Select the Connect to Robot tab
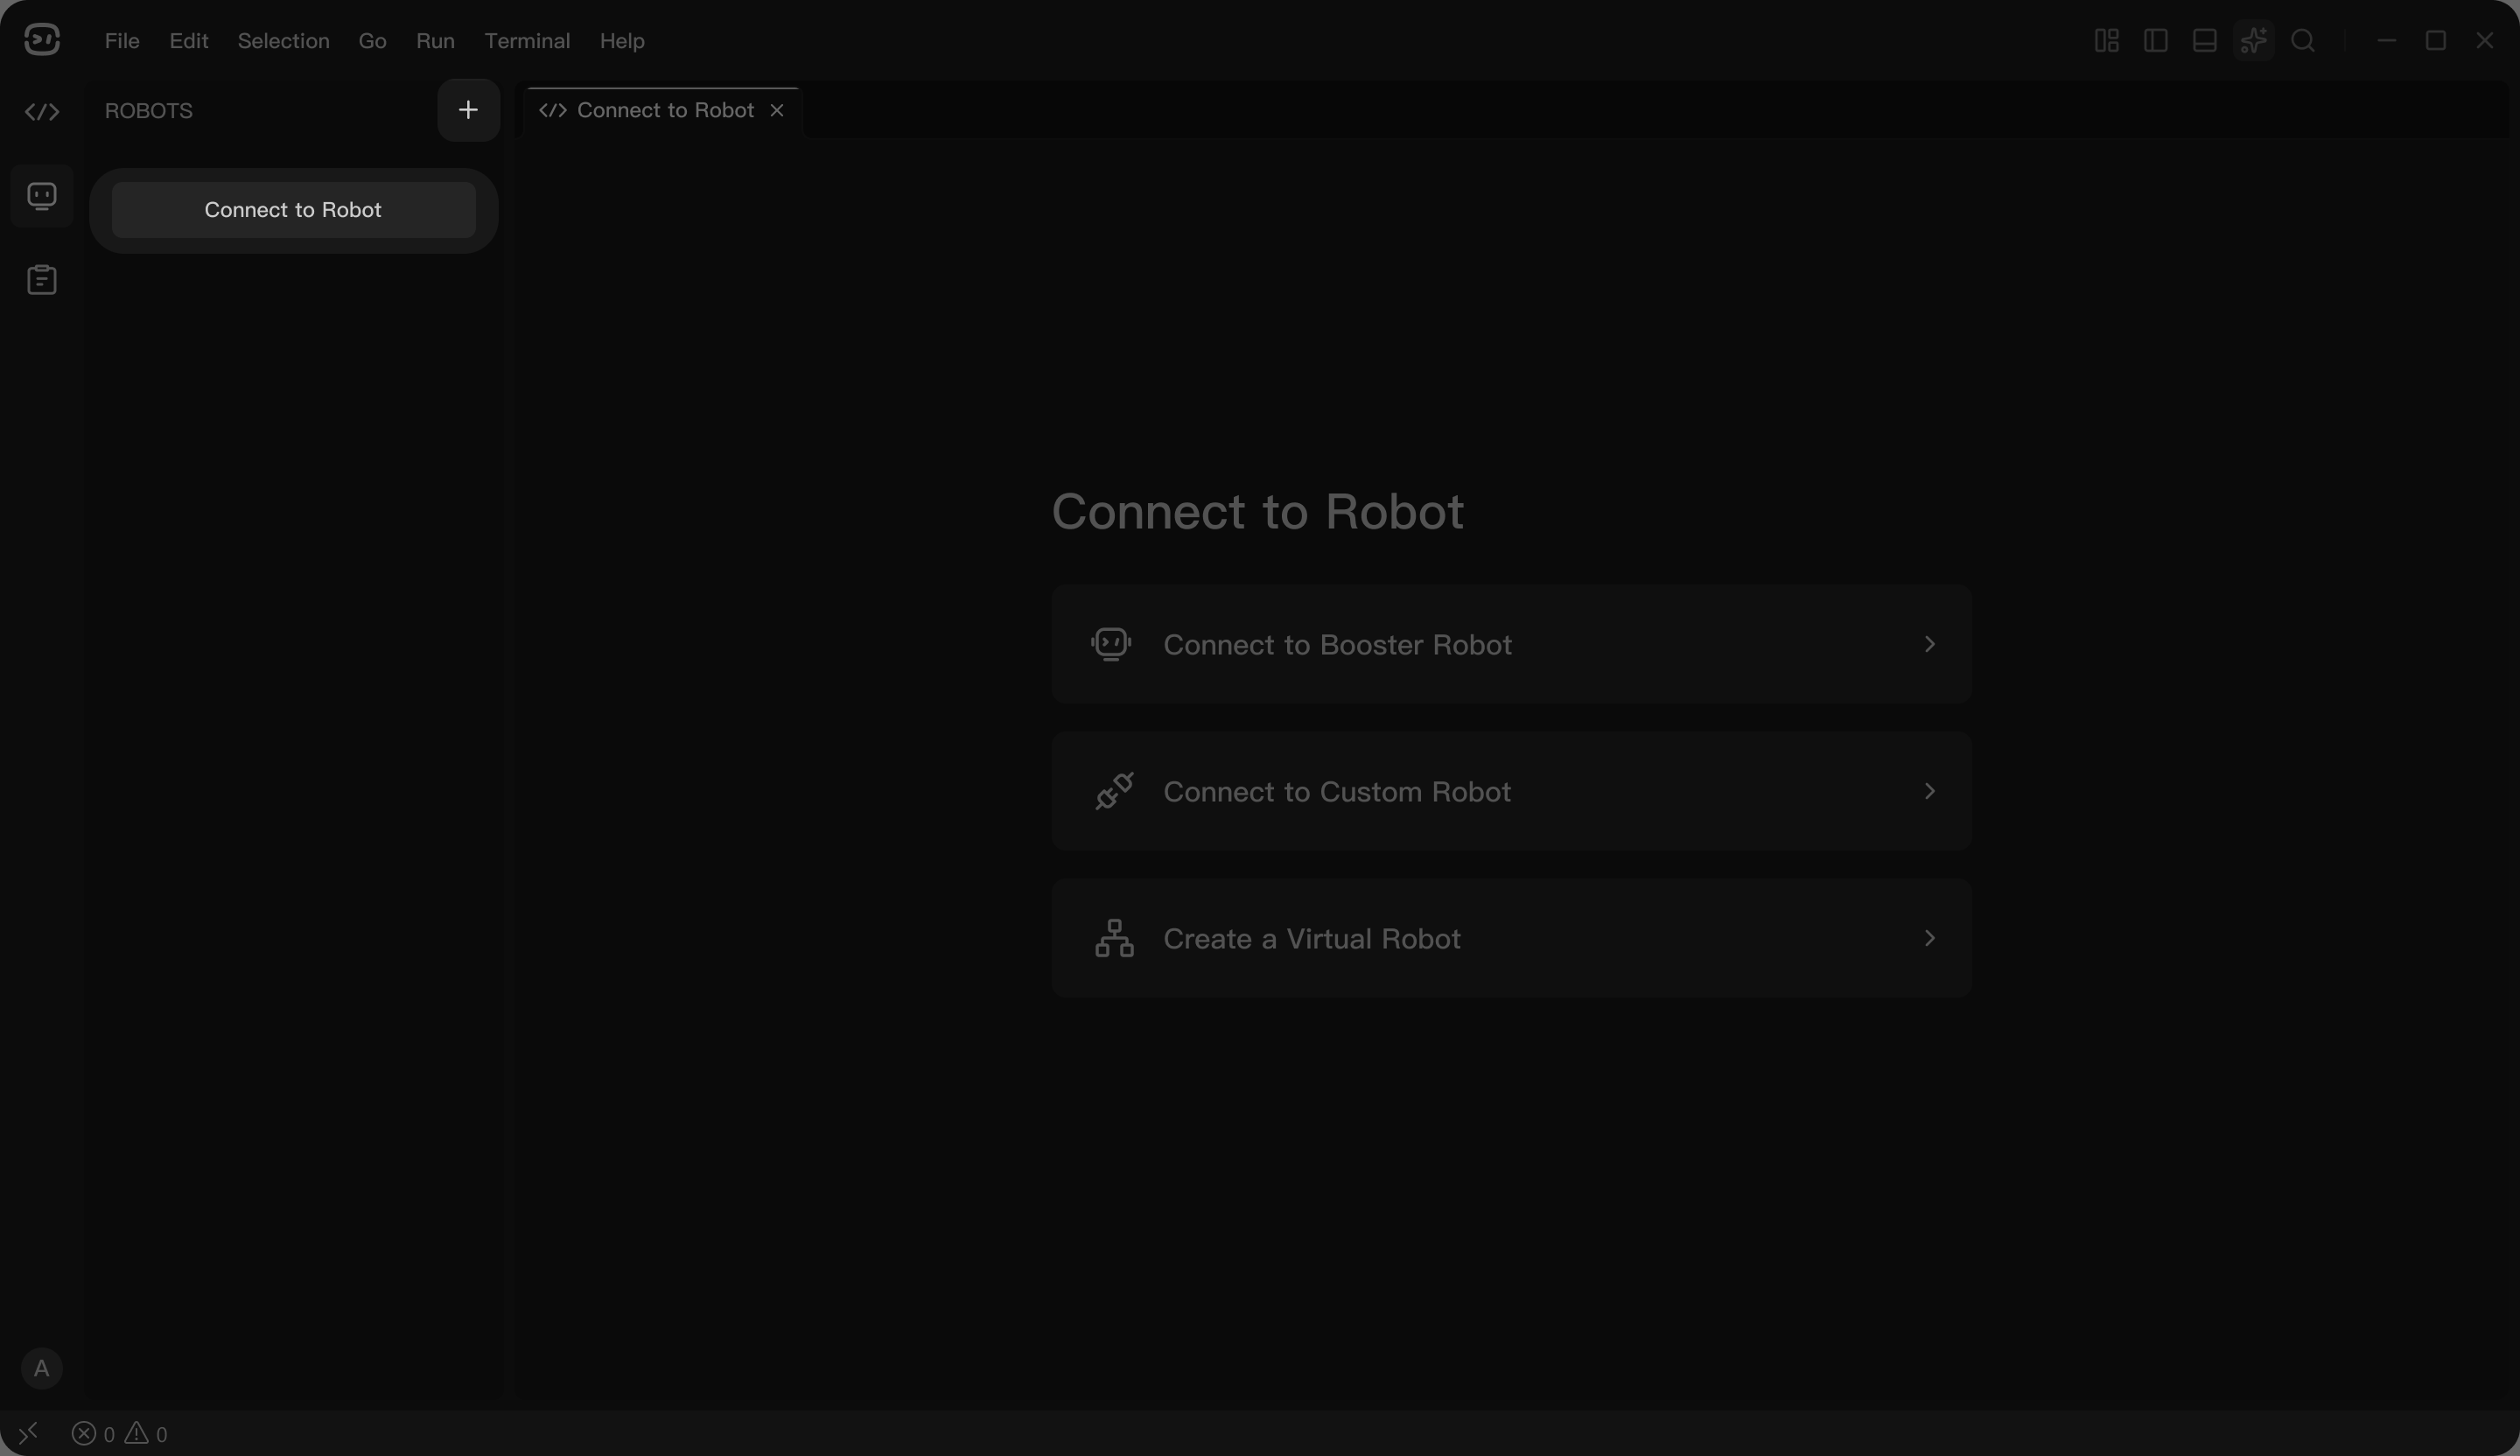Viewport: 2520px width, 1456px height. [x=664, y=111]
